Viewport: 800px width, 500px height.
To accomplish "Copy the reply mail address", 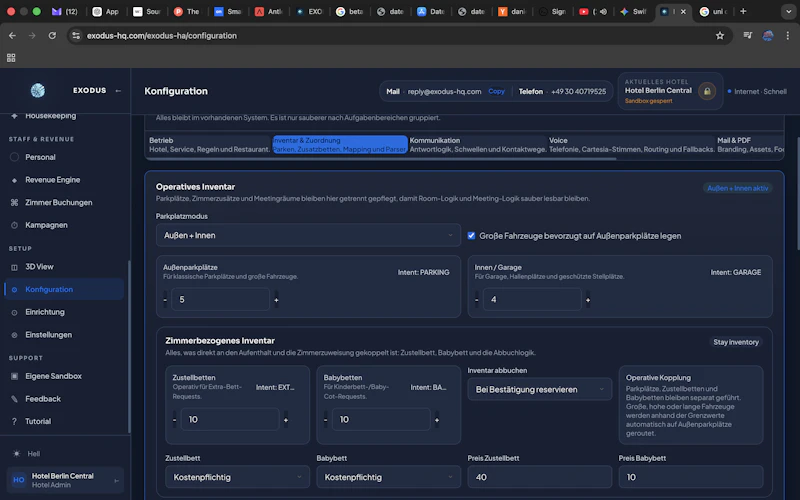I will [496, 91].
